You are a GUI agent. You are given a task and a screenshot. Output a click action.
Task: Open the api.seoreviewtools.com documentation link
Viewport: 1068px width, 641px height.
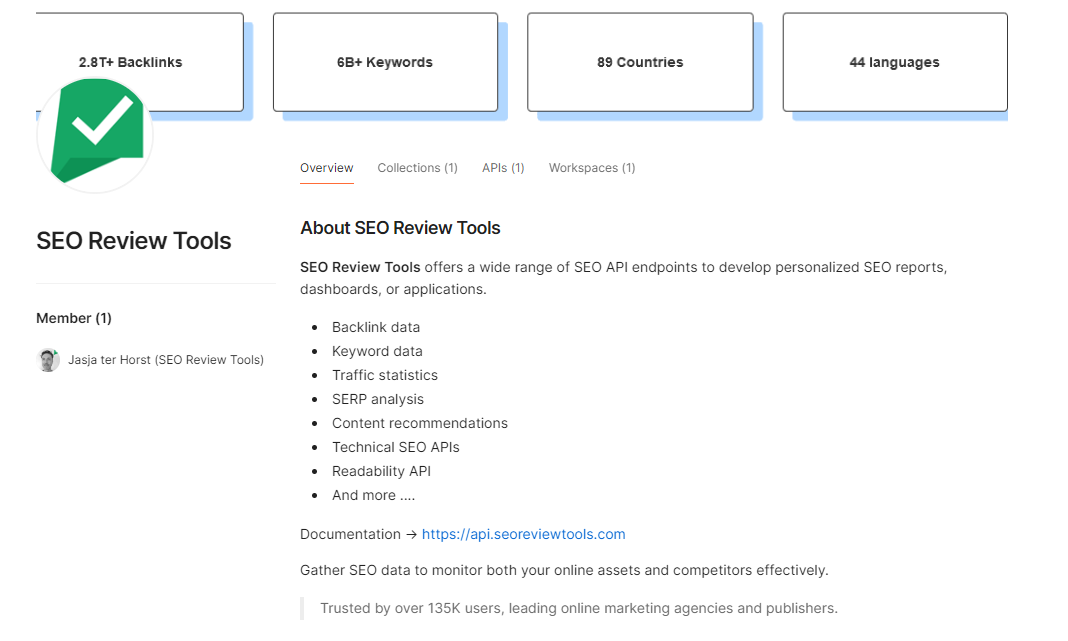523,534
